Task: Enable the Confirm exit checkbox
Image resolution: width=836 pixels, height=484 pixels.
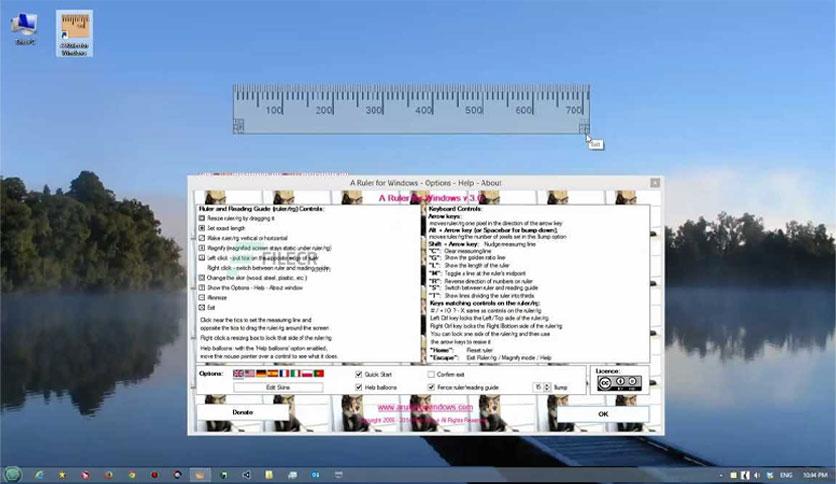Action: pyautogui.click(x=431, y=374)
